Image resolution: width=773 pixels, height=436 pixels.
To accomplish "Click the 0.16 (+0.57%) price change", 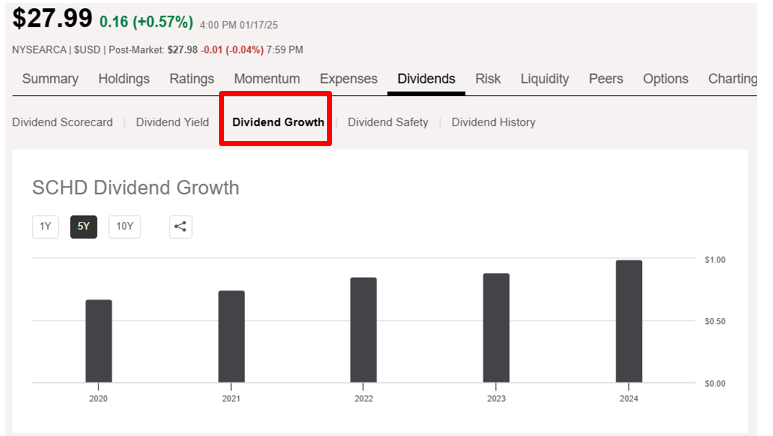I will 146,22.
